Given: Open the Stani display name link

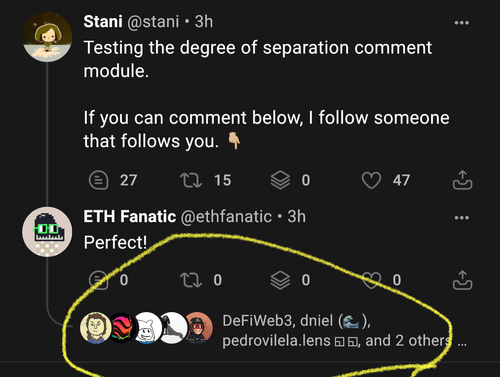Looking at the screenshot, I should point(103,22).
